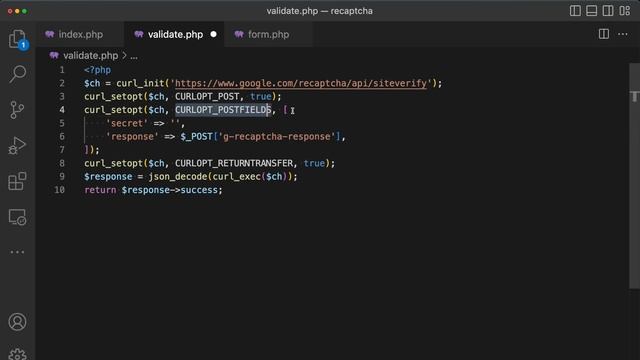Viewport: 640px width, 360px height.
Task: Toggle primary side bar layout icon
Action: pos(575,11)
